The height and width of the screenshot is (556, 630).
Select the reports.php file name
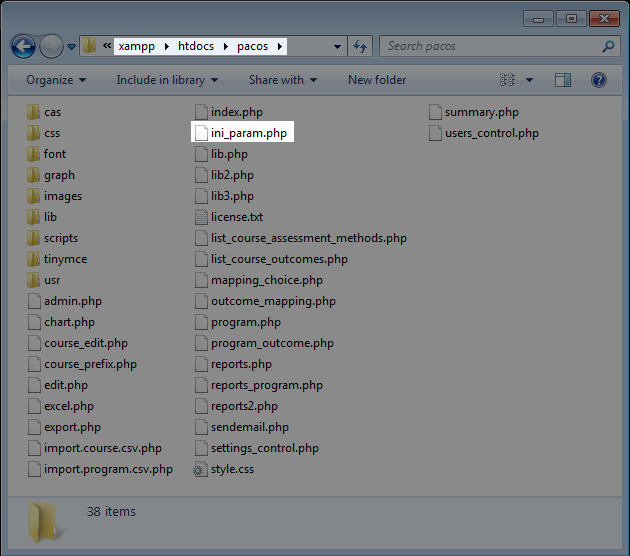coord(241,364)
